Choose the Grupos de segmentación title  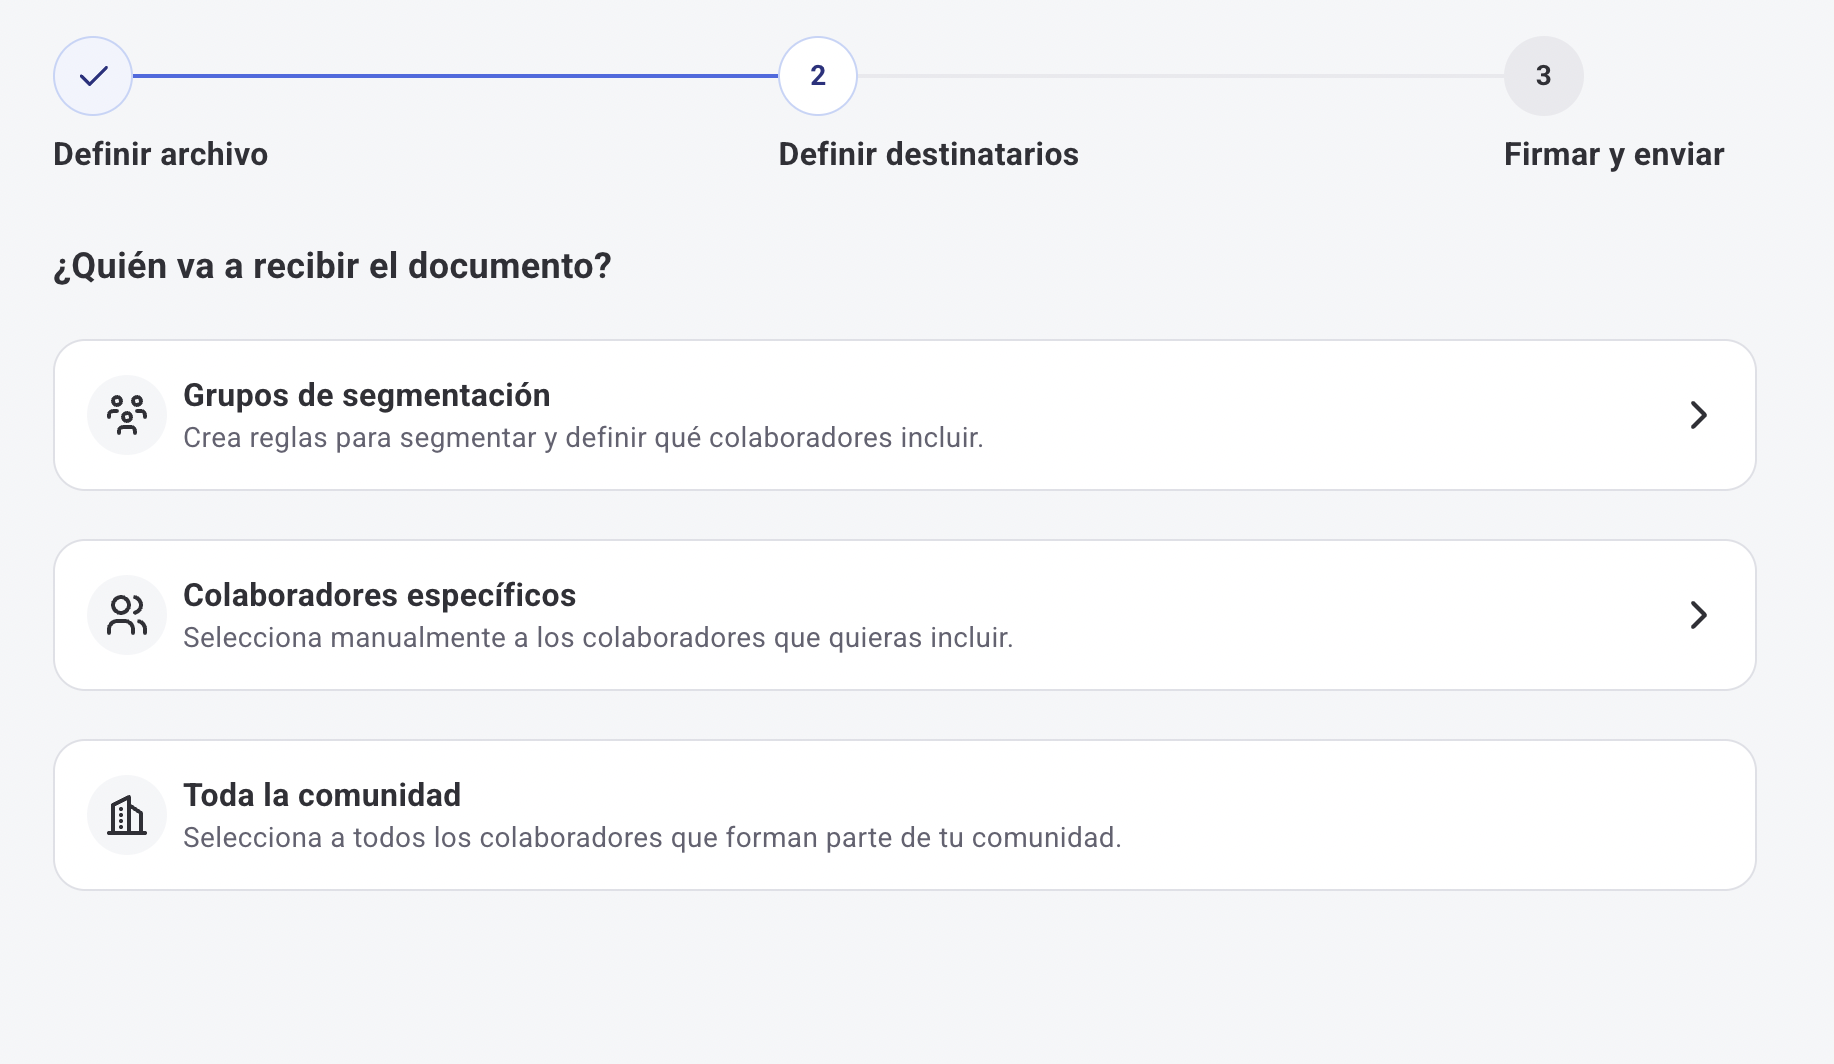(367, 395)
